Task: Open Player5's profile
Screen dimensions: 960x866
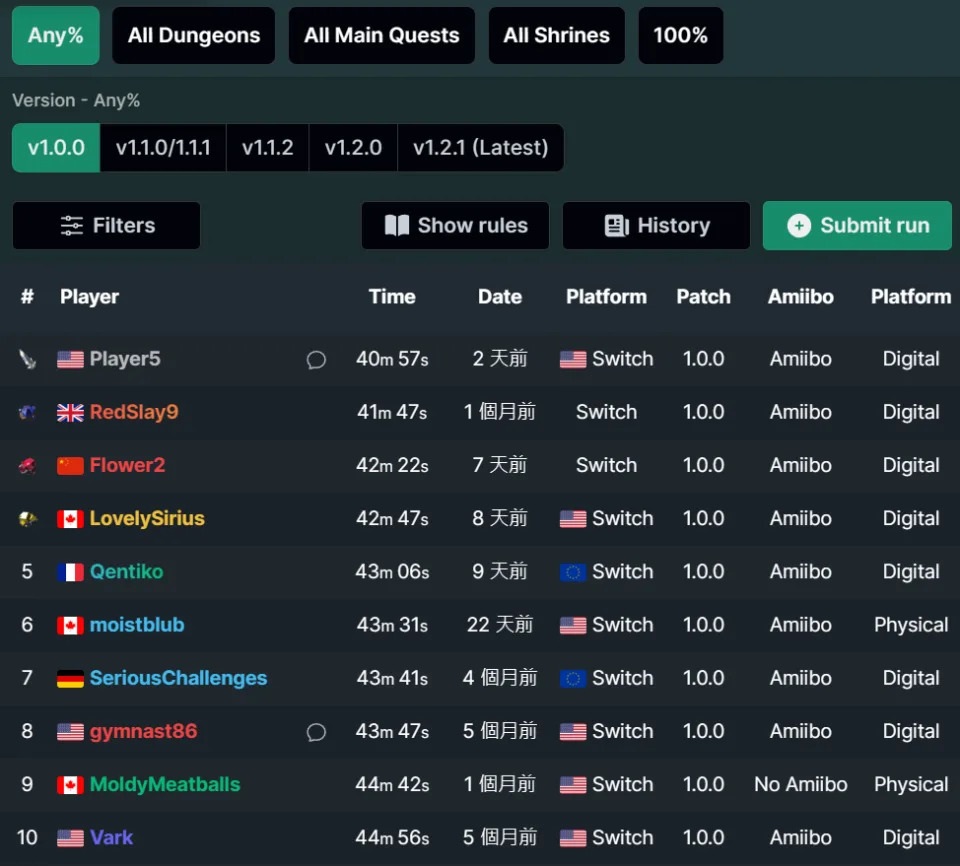Action: tap(125, 359)
